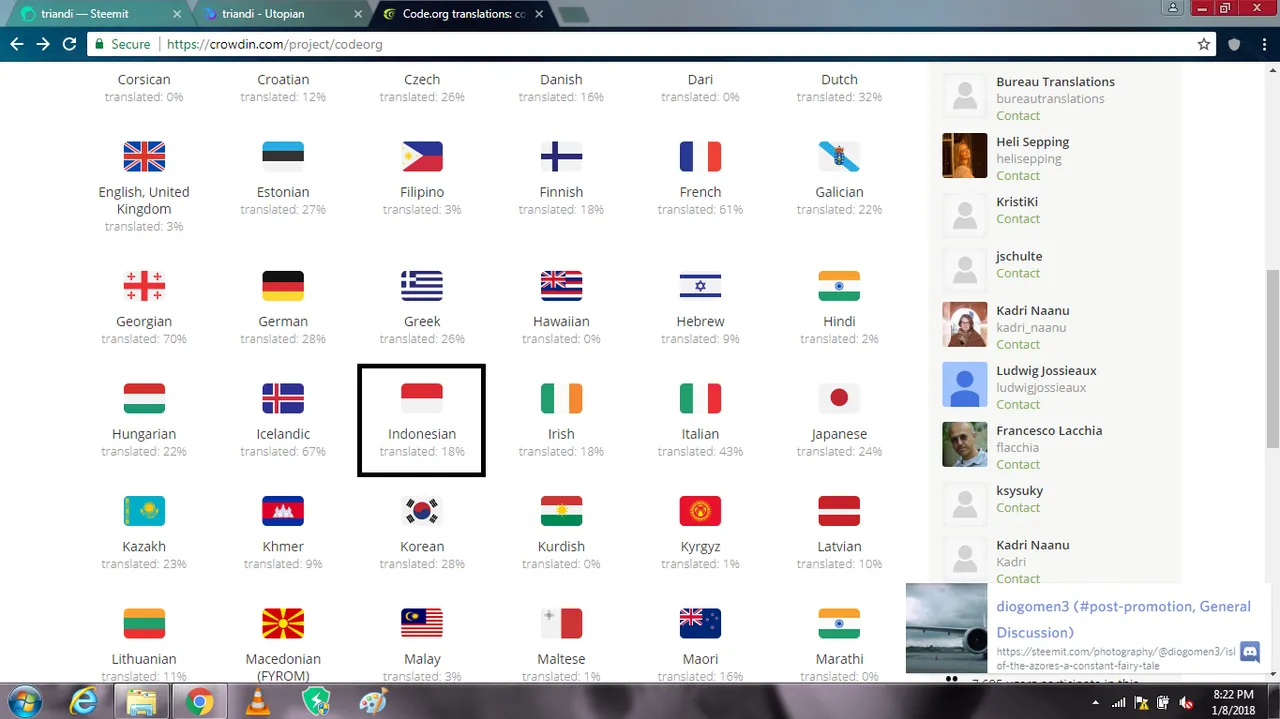Choose the Malay flag icon

point(422,623)
